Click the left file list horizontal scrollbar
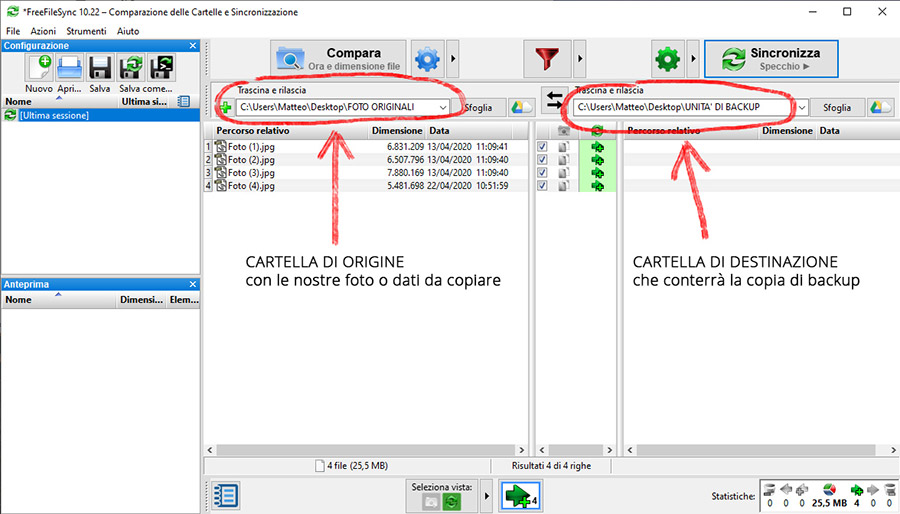Image resolution: width=900 pixels, height=514 pixels. pyautogui.click(x=366, y=450)
